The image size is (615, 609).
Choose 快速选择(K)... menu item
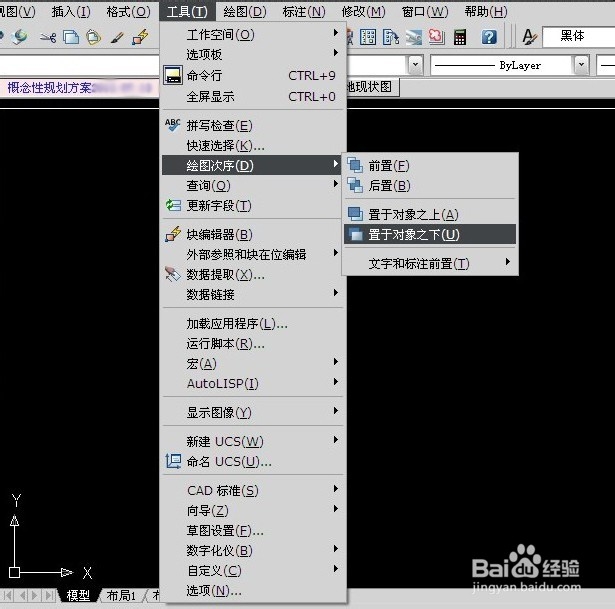tap(253, 145)
